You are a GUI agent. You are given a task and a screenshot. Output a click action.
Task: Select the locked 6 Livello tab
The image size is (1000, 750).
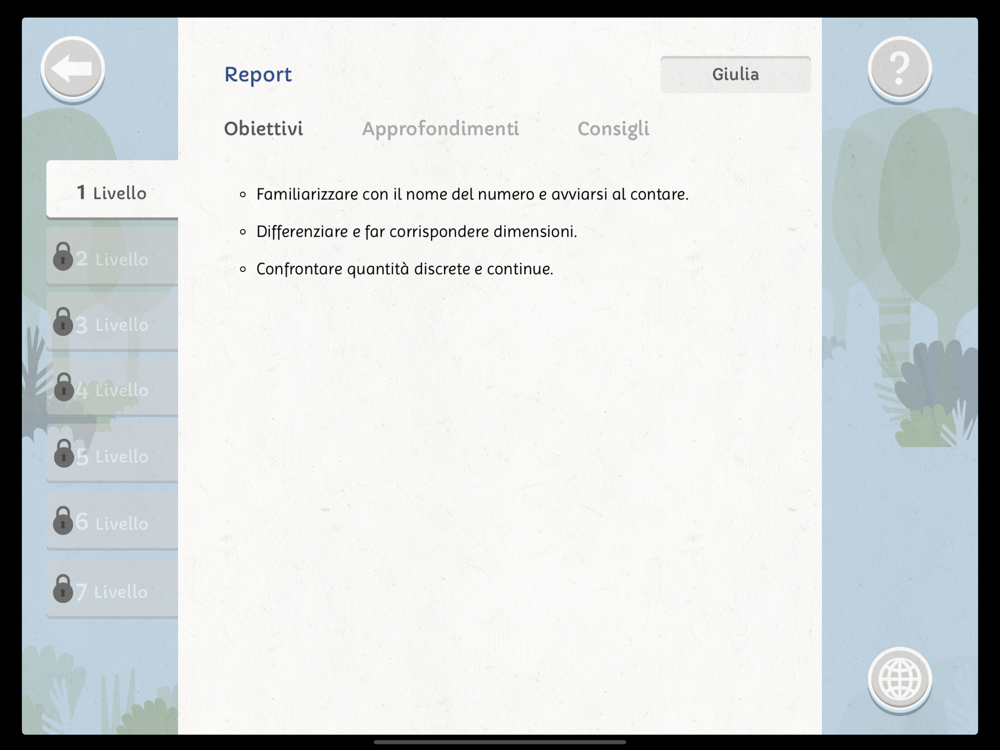(x=112, y=520)
